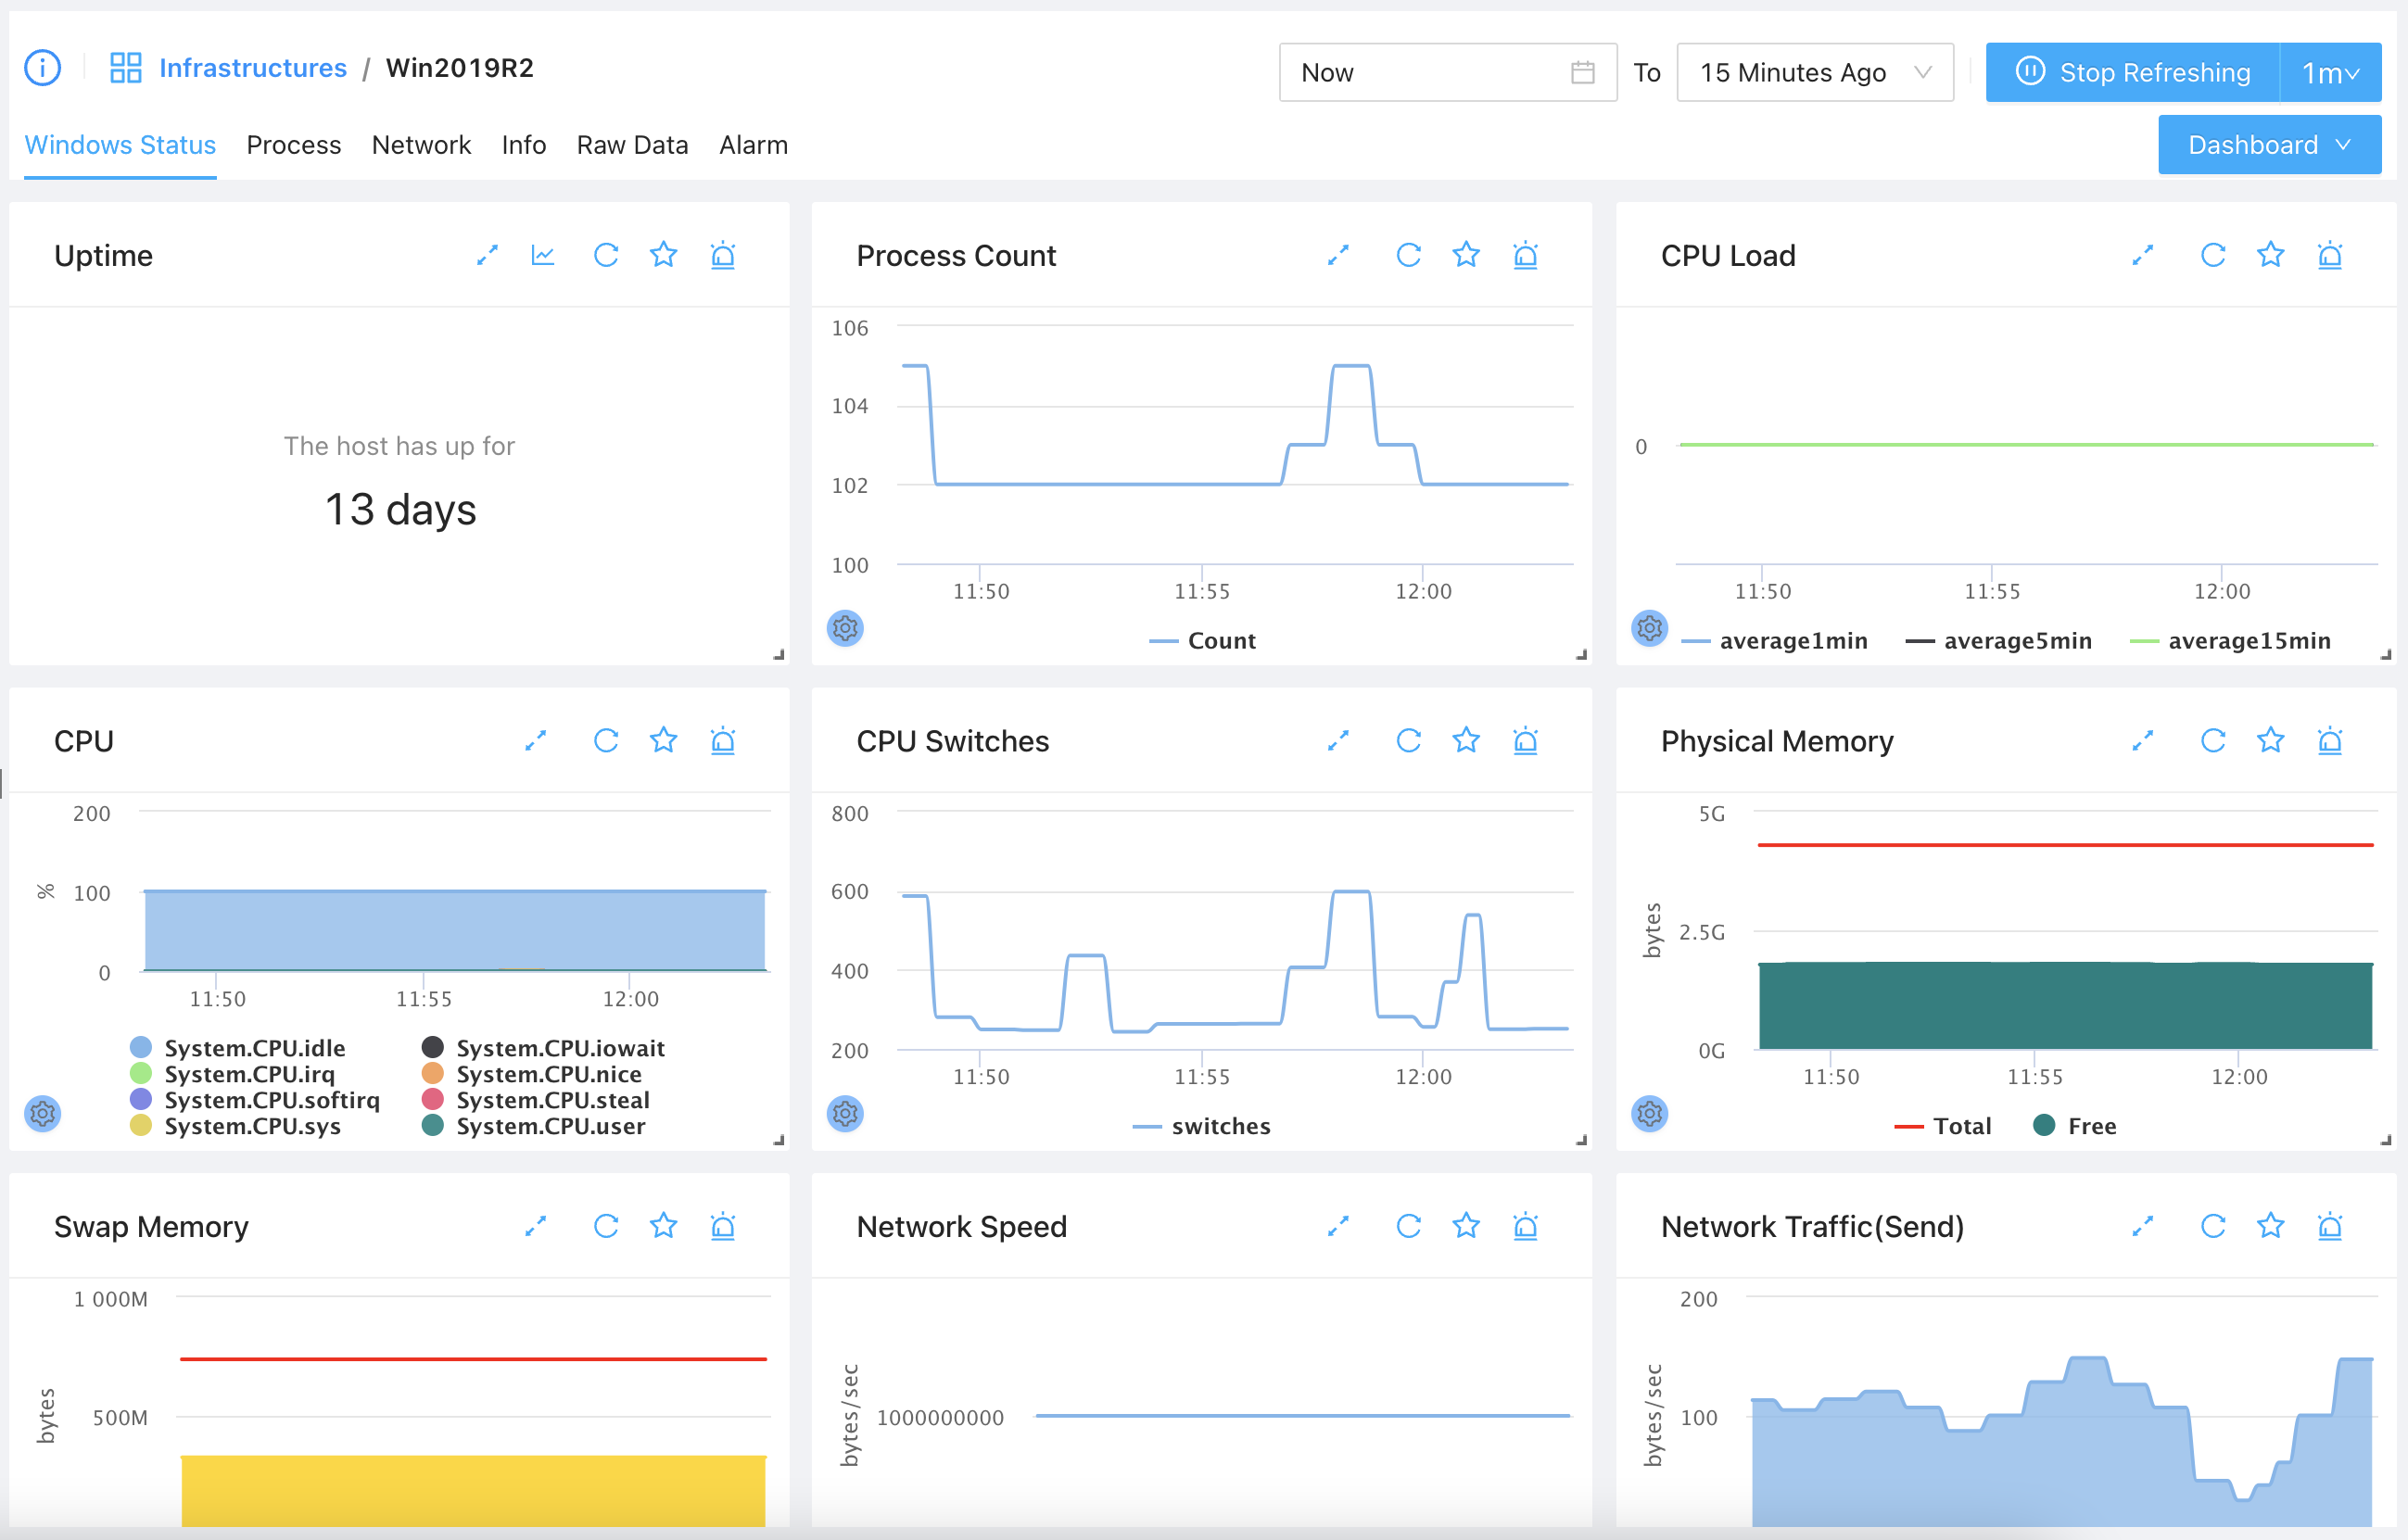Expand the Uptime panel to fullscreen
Image resolution: width=2408 pixels, height=1540 pixels.
coord(487,256)
